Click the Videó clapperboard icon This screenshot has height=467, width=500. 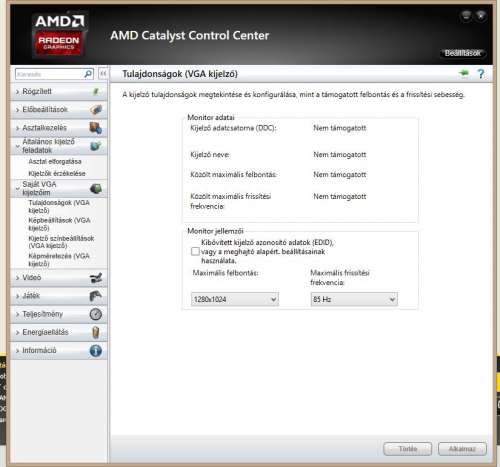(x=96, y=278)
